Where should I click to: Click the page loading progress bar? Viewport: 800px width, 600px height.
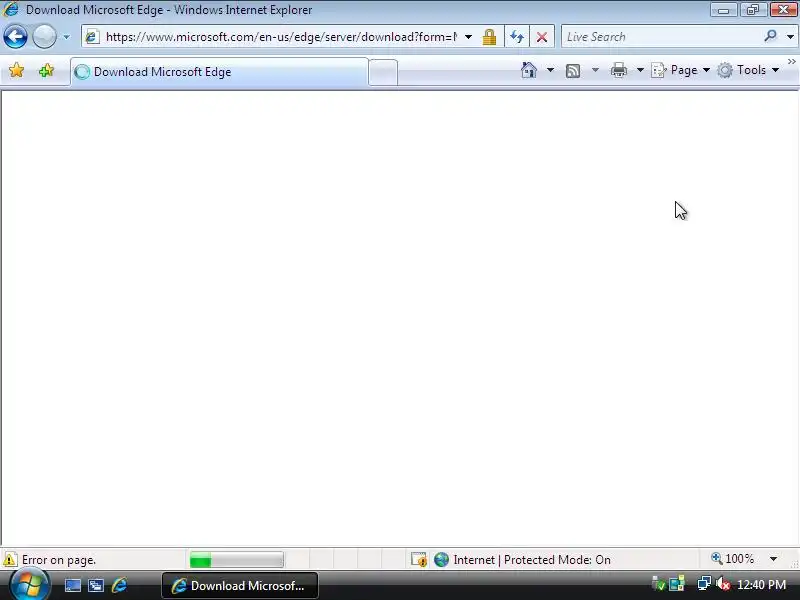[236, 560]
